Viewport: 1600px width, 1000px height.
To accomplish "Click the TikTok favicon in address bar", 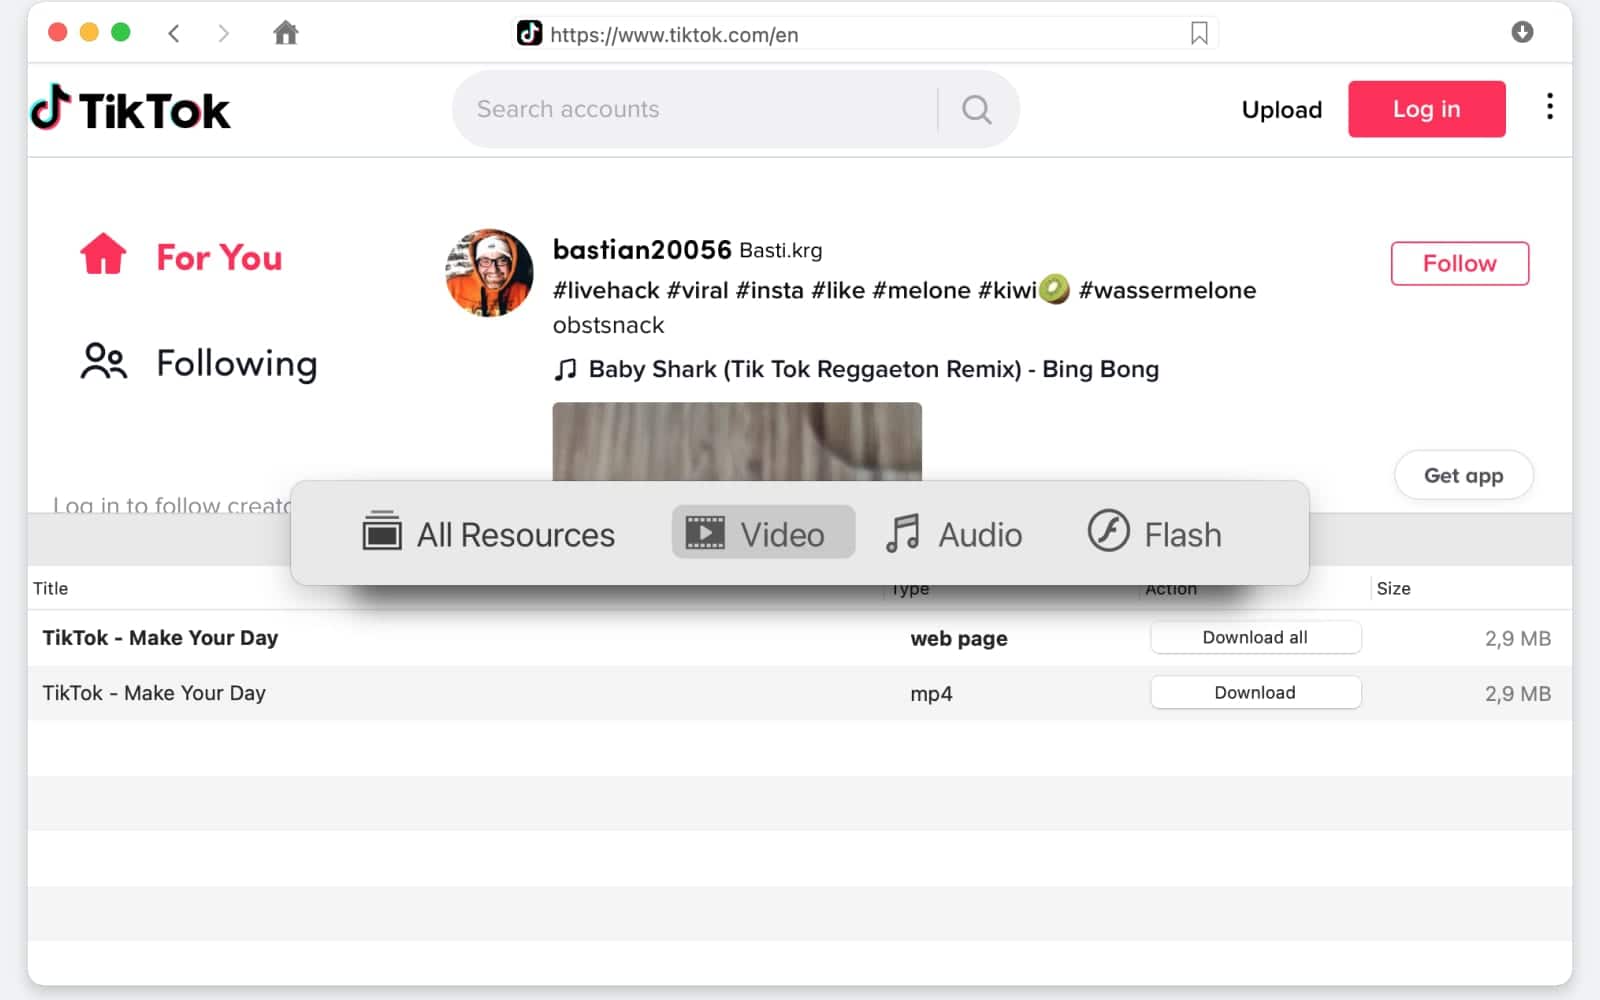I will [x=529, y=34].
